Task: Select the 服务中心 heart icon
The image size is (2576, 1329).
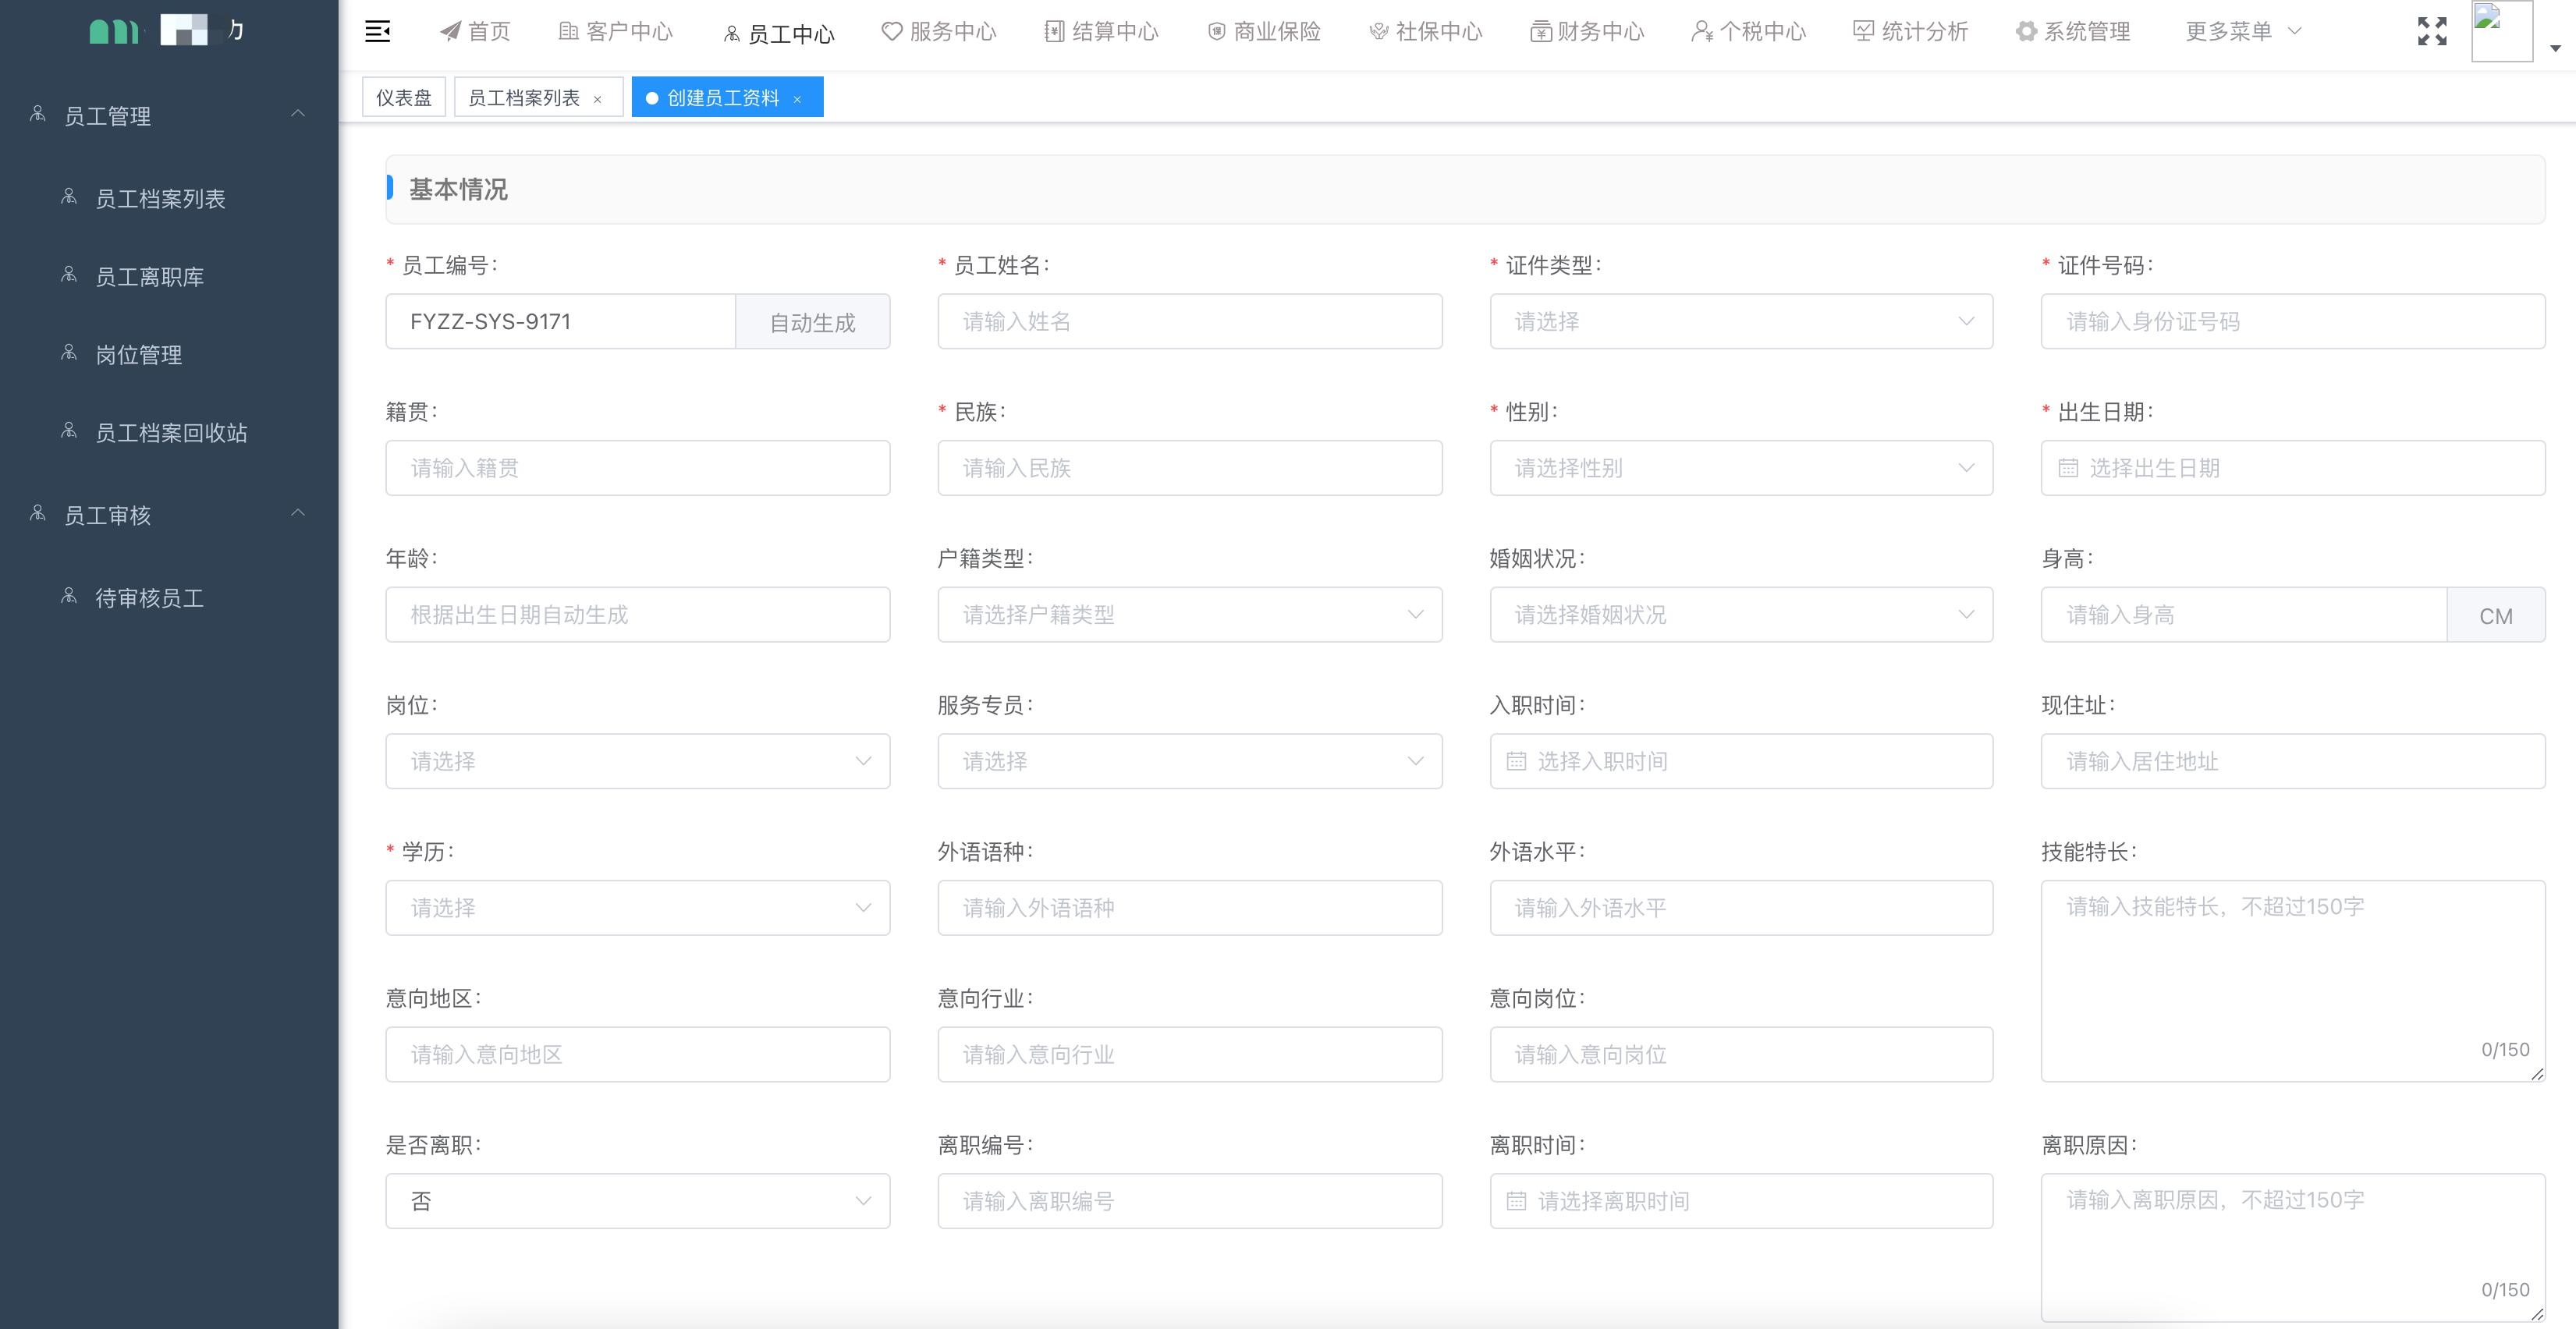Action: 890,31
